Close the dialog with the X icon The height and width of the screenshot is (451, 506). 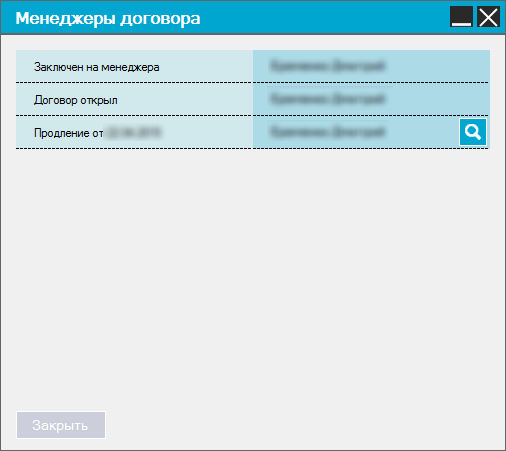pyautogui.click(x=488, y=17)
